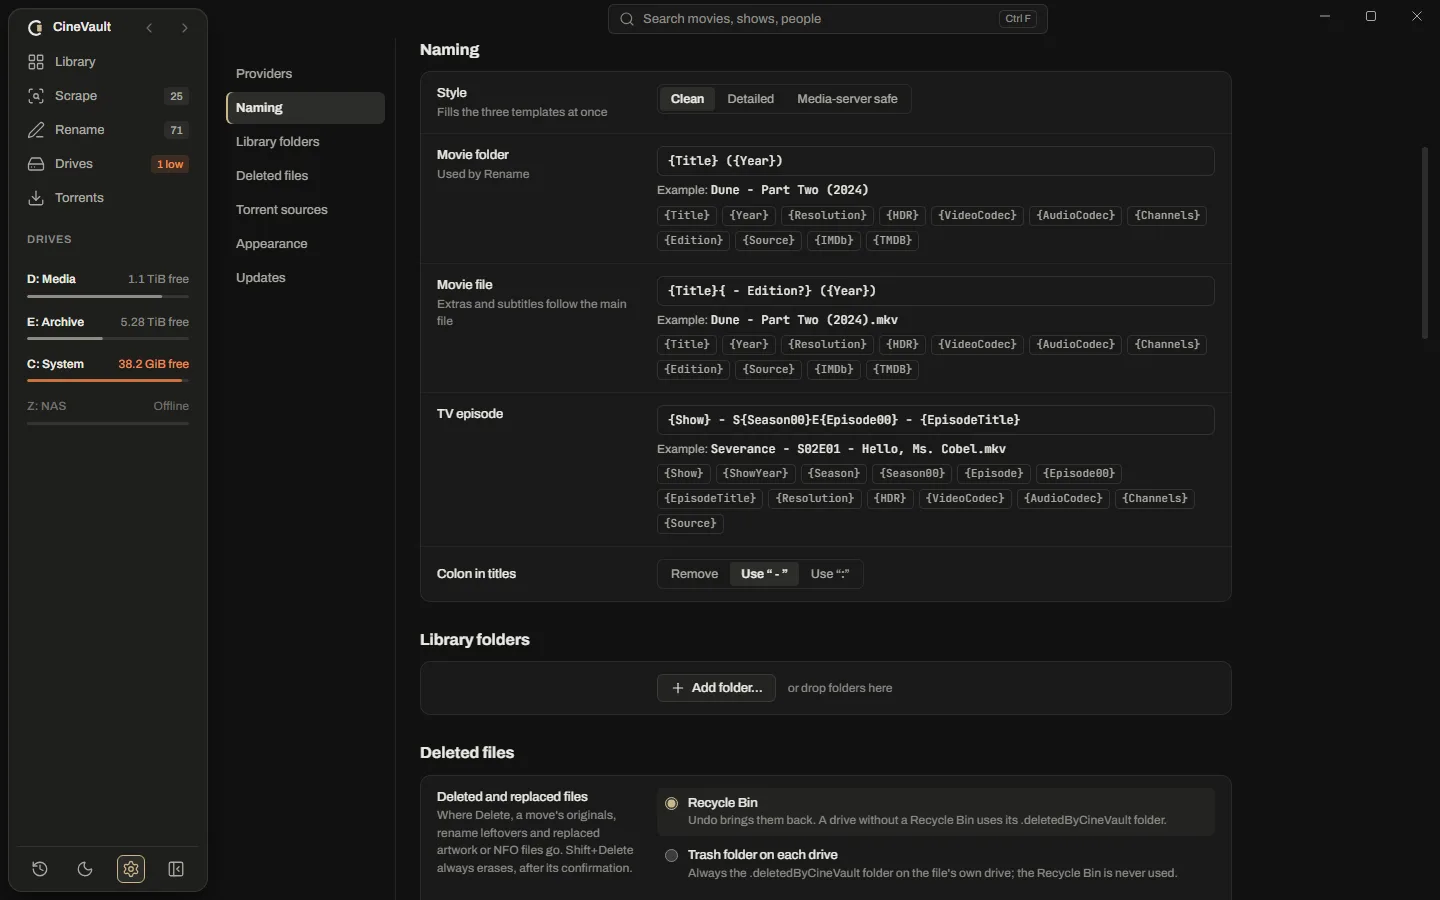Collapse the sidebar panel icon
The height and width of the screenshot is (900, 1440).
tap(176, 869)
